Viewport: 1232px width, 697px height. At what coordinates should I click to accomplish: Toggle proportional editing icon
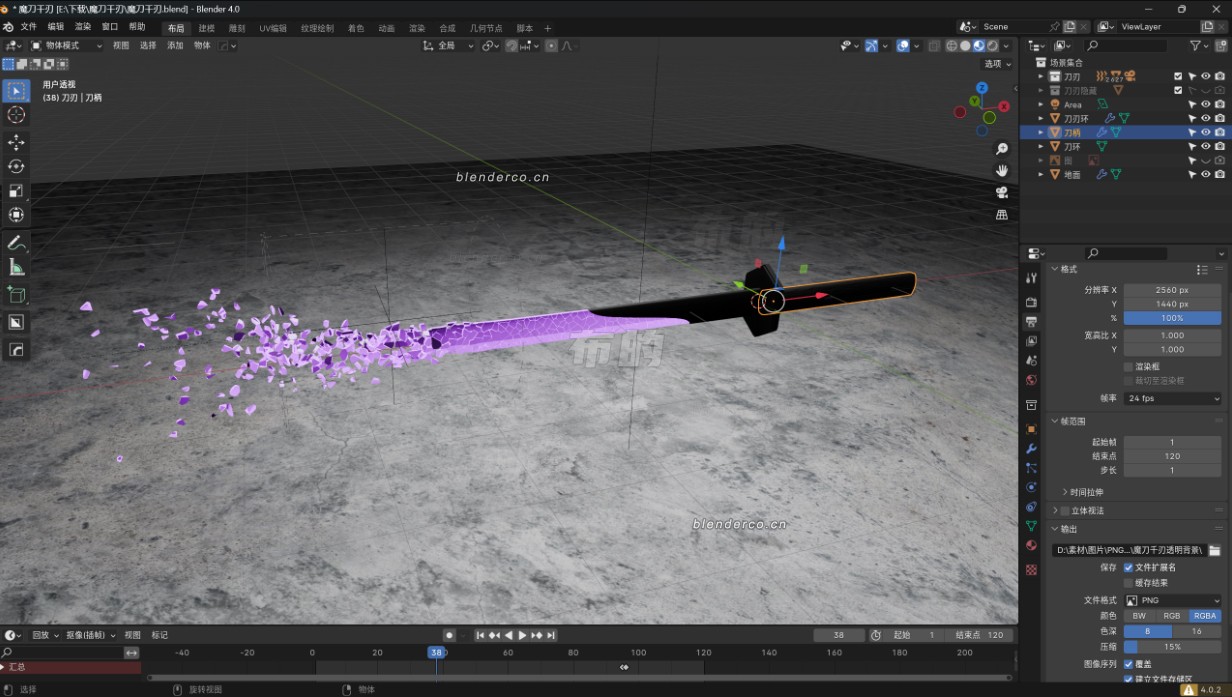point(551,46)
